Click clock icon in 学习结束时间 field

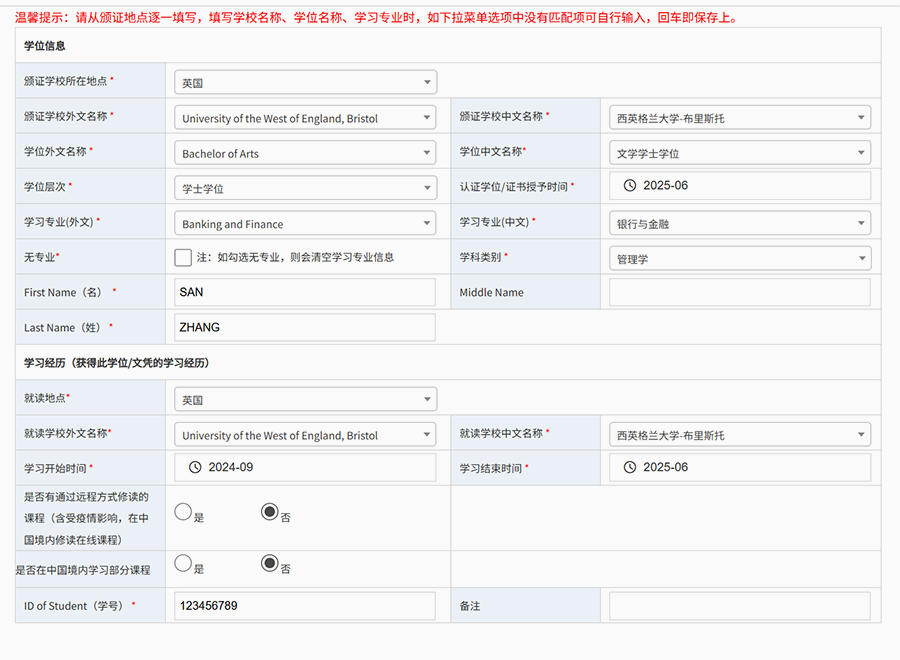point(630,468)
